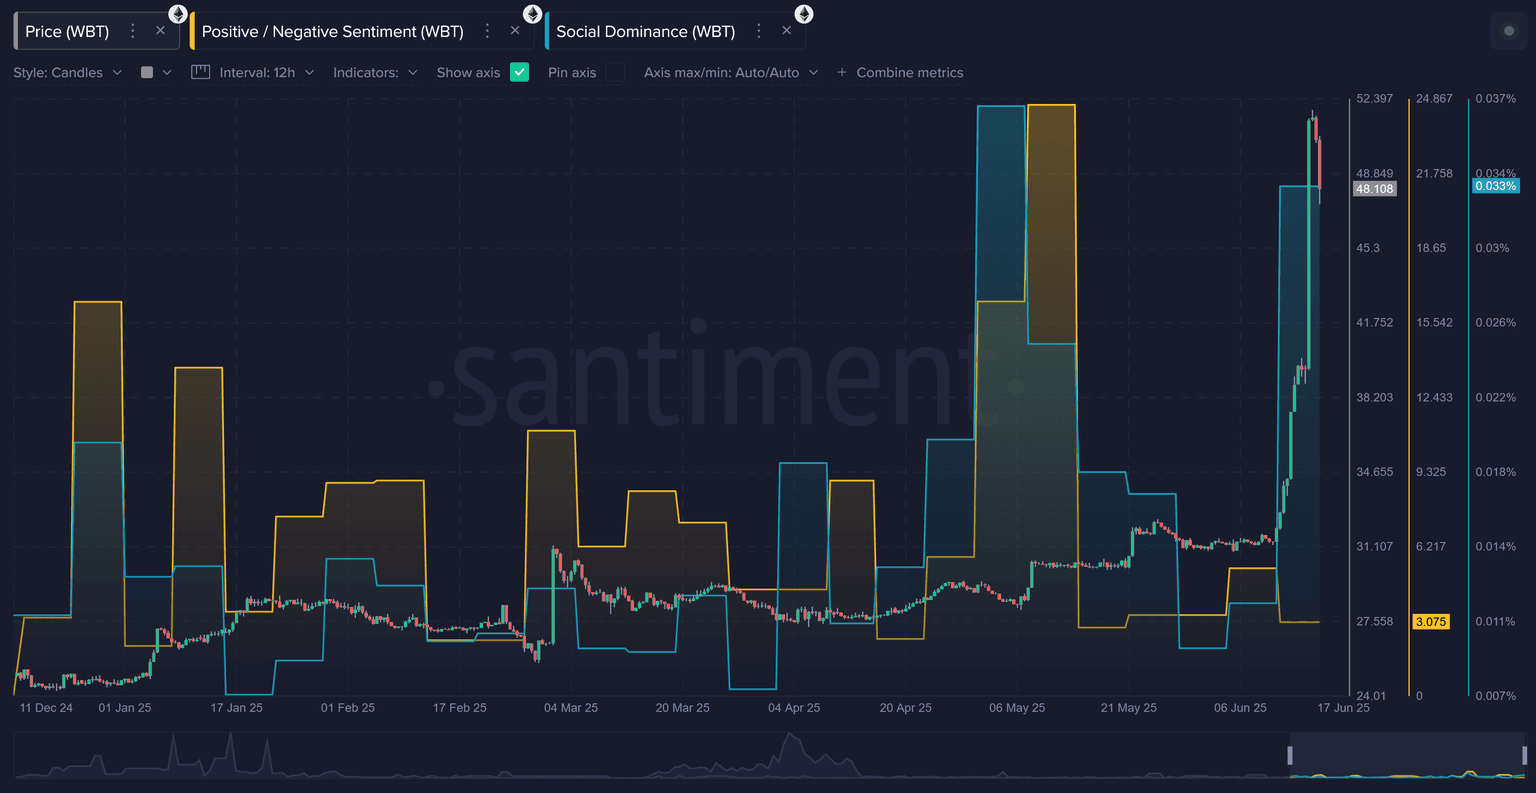Remove the Price (WBT) metric
Viewport: 1536px width, 793px height.
click(x=160, y=31)
